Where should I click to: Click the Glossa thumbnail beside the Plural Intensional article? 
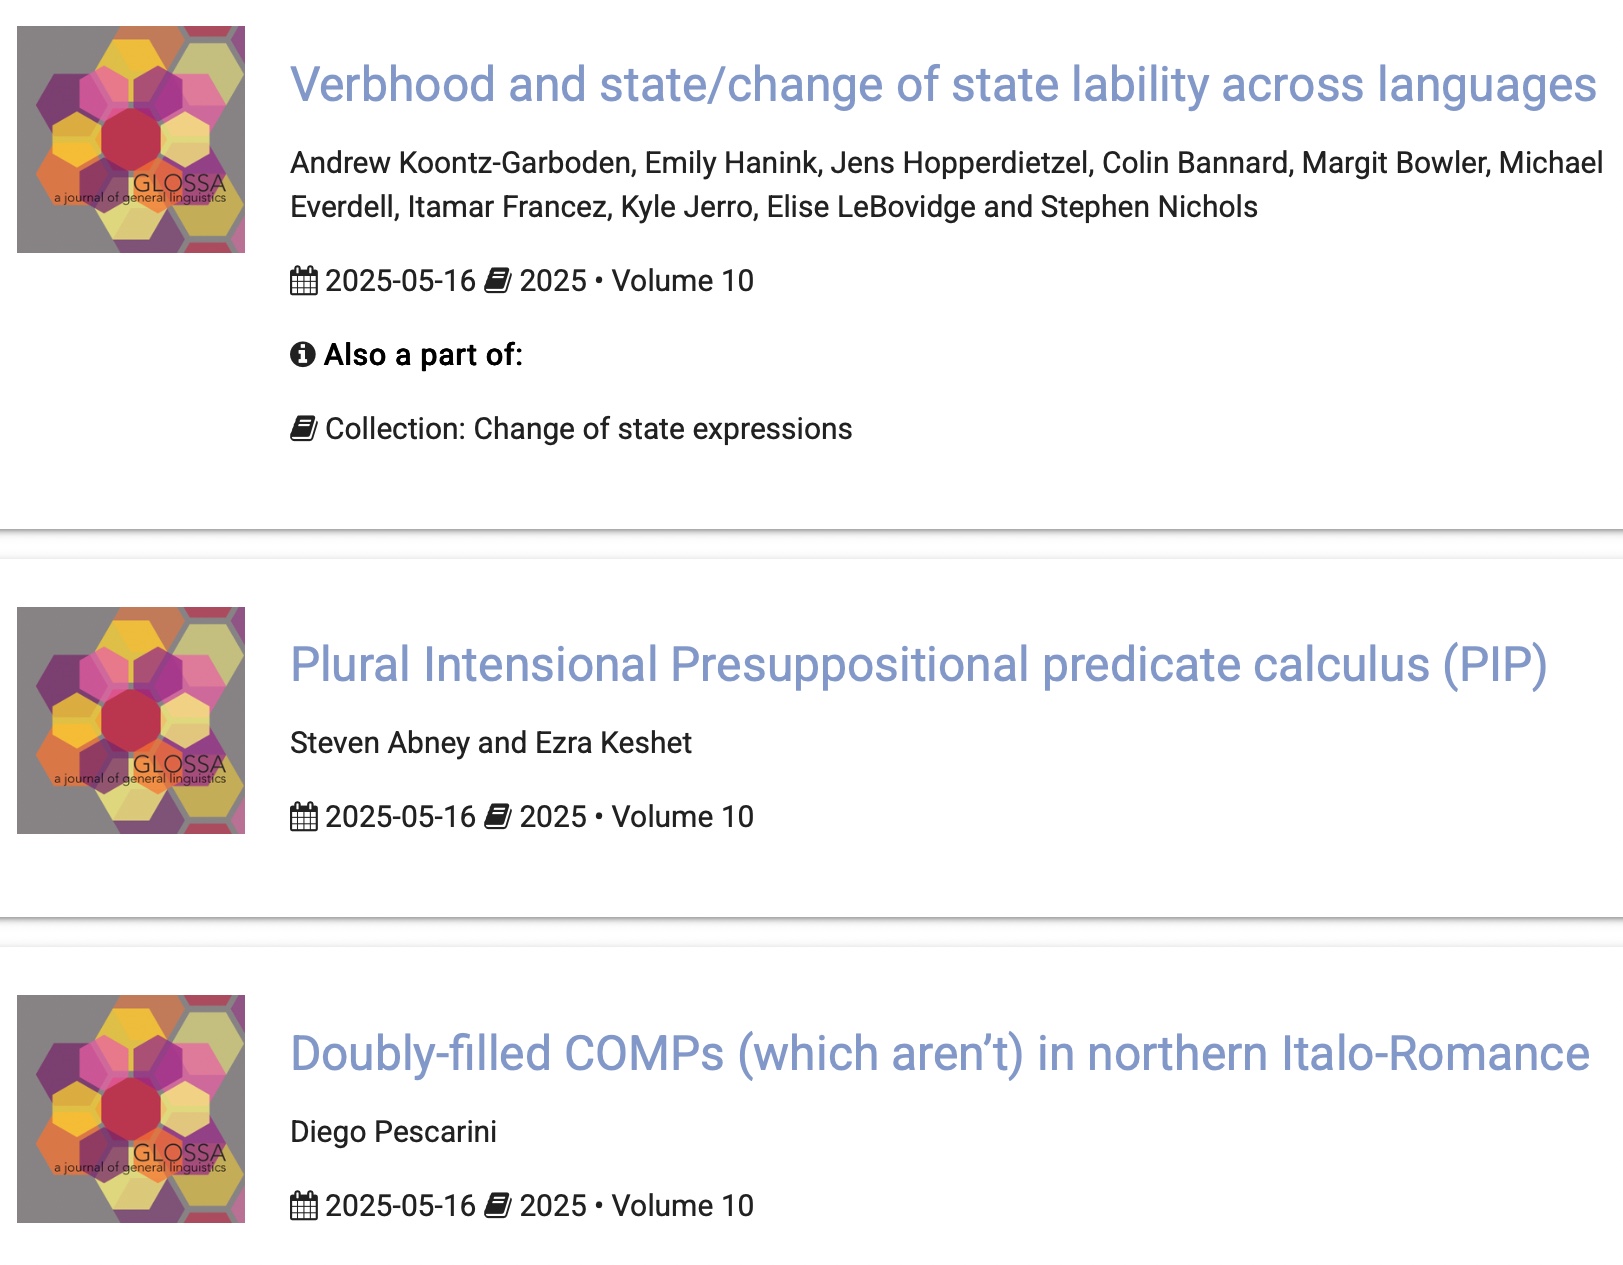131,720
